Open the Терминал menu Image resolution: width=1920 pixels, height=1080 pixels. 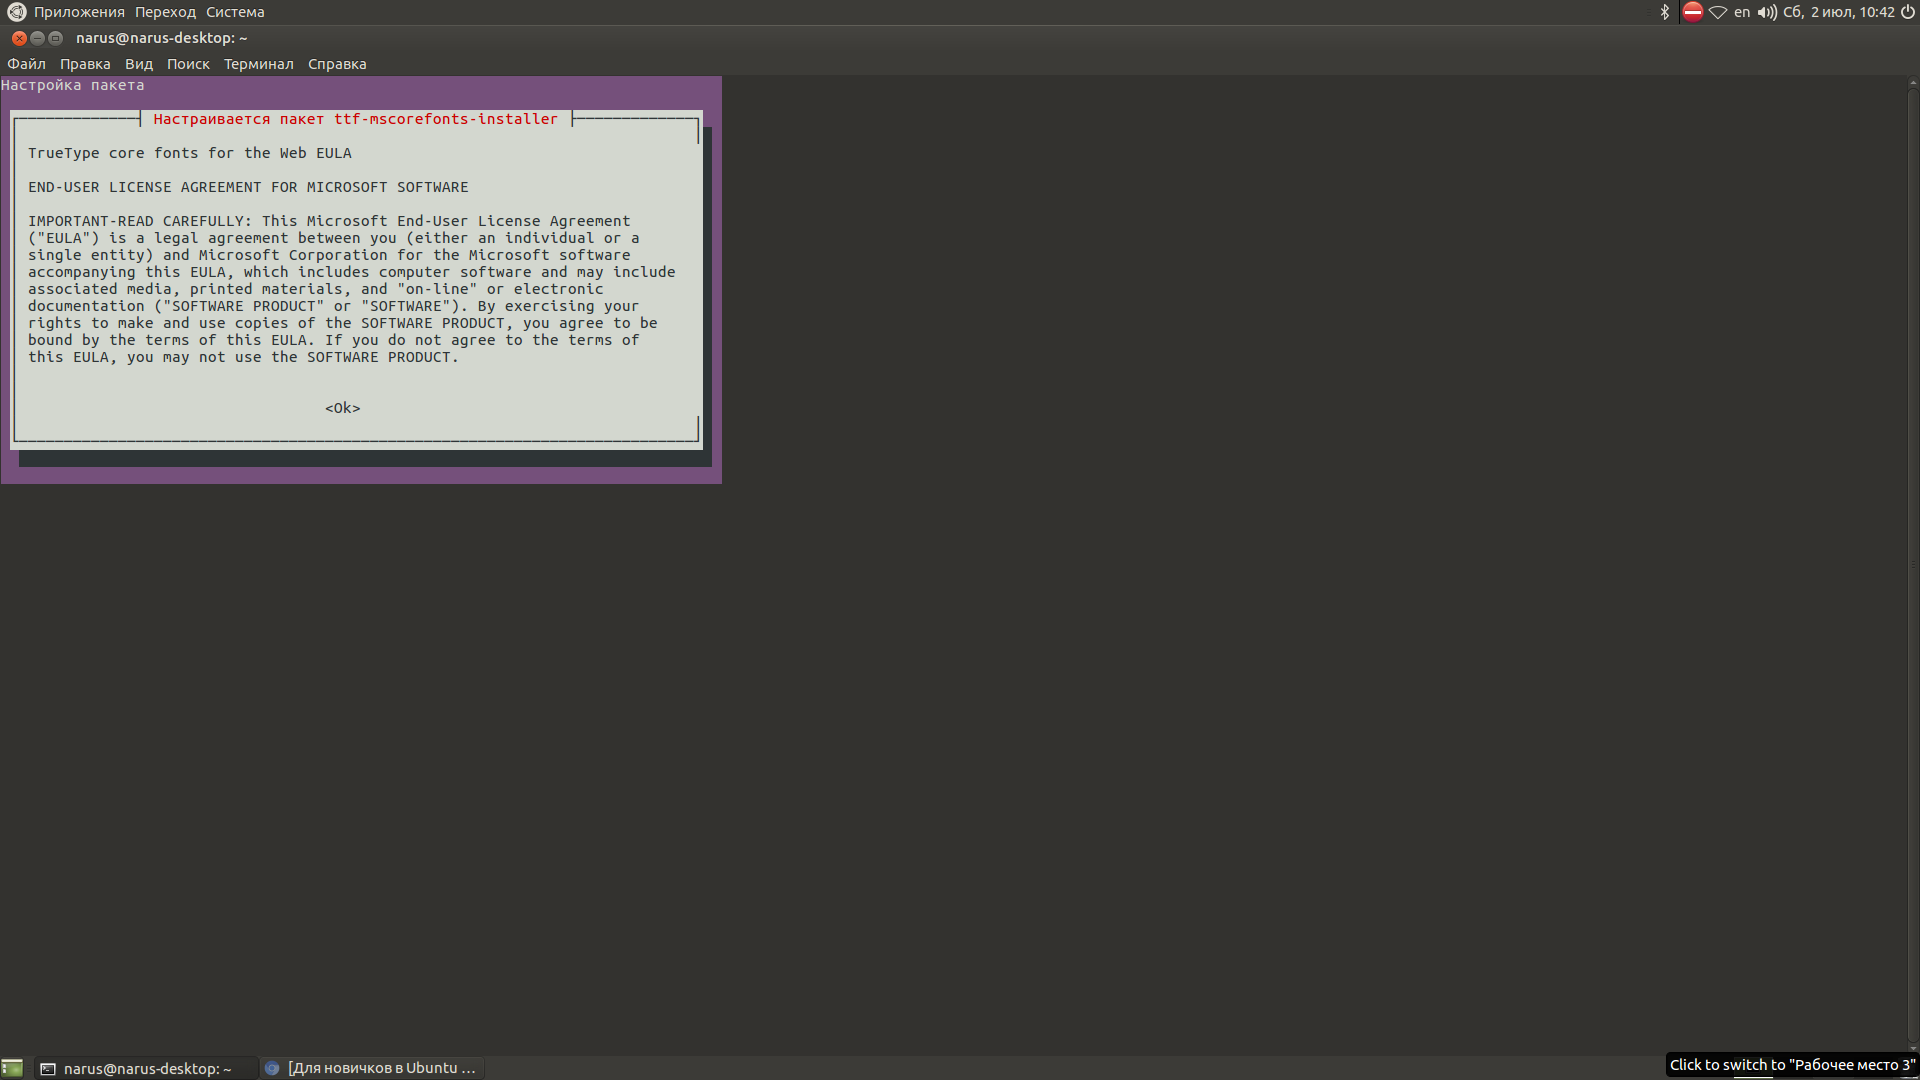(x=259, y=64)
